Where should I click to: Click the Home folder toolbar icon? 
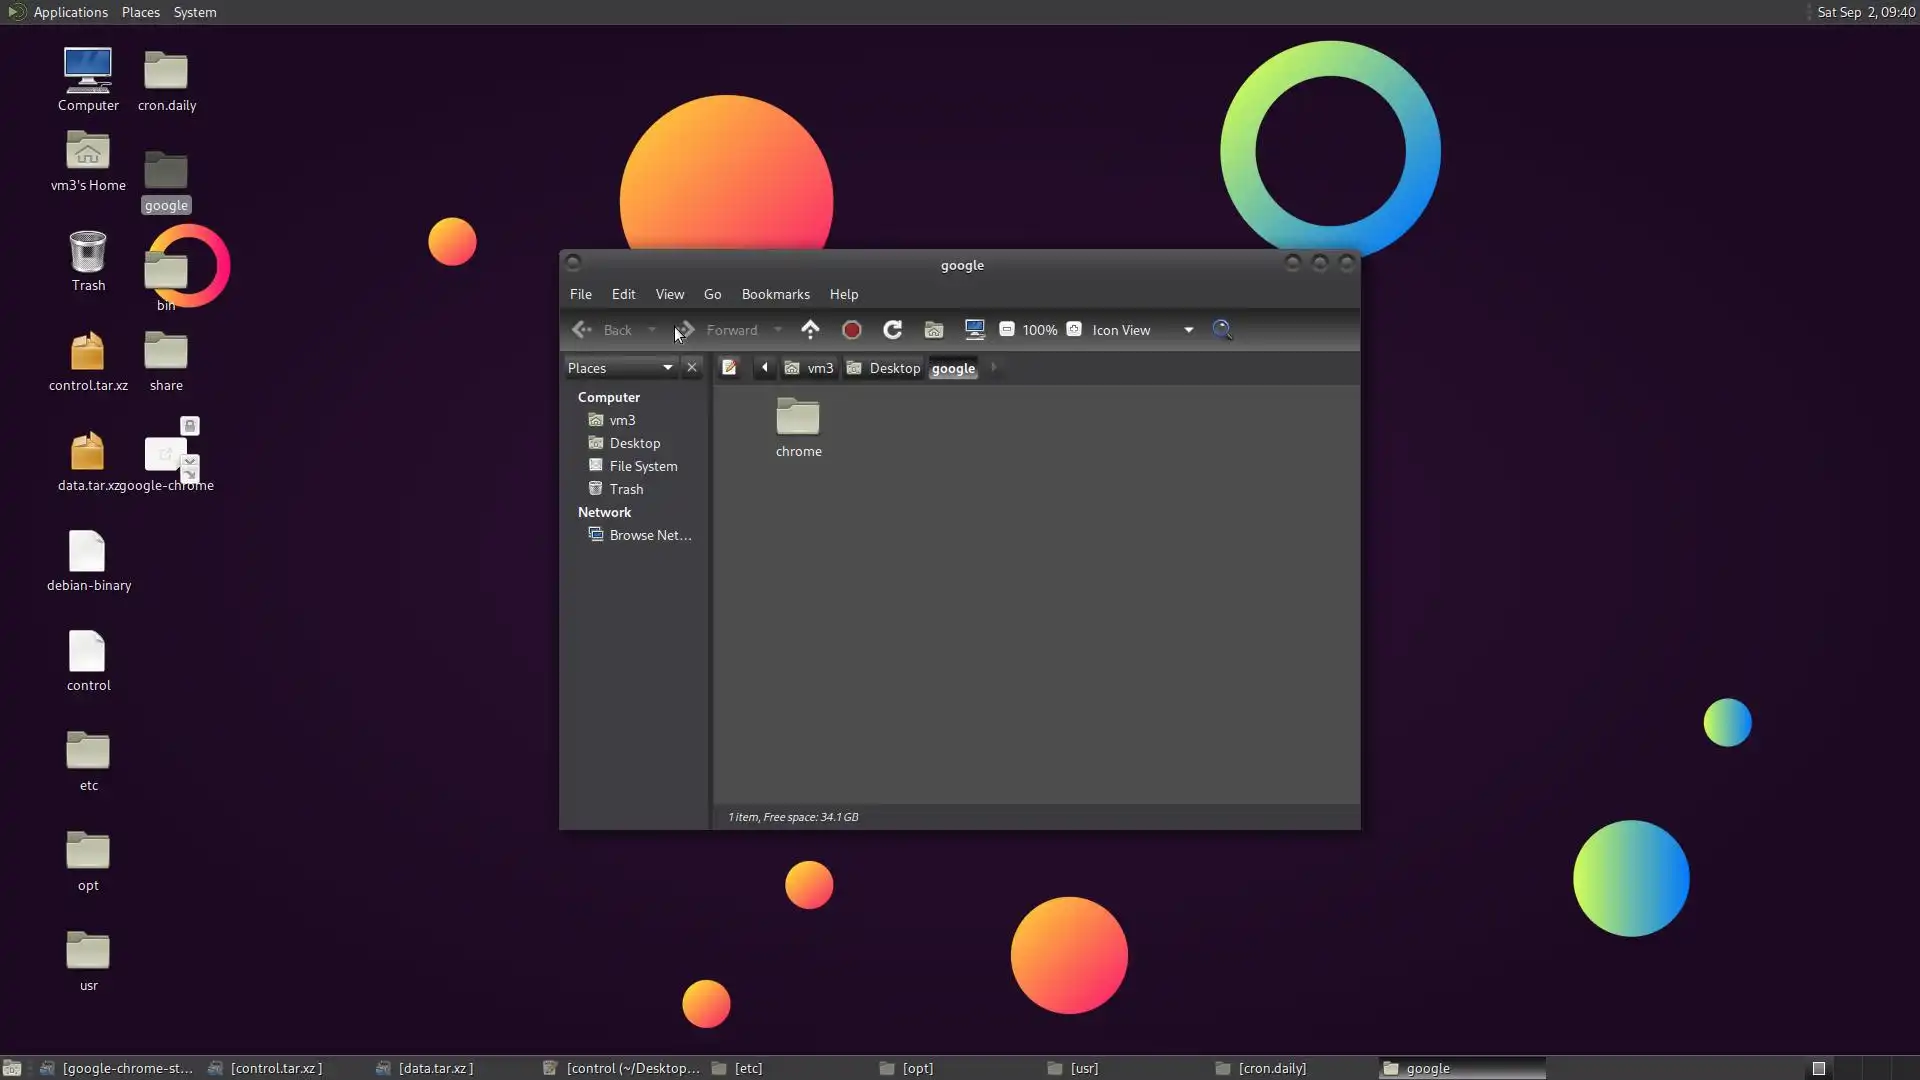point(934,330)
